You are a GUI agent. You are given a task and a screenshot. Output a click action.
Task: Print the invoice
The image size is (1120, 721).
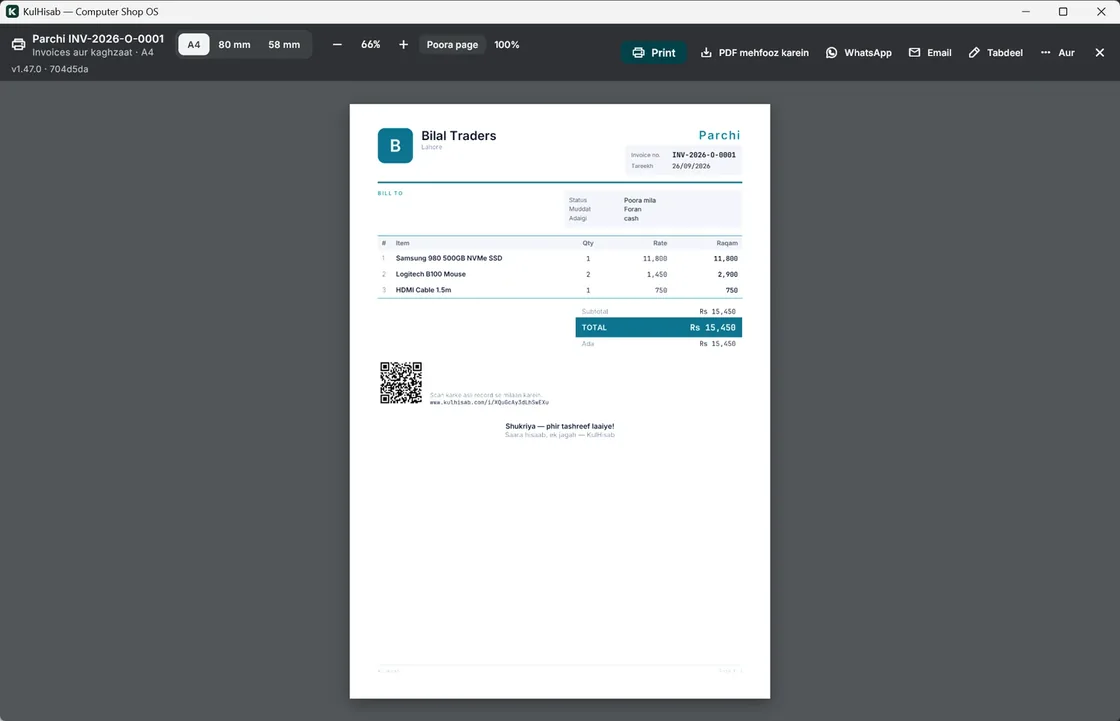(654, 52)
